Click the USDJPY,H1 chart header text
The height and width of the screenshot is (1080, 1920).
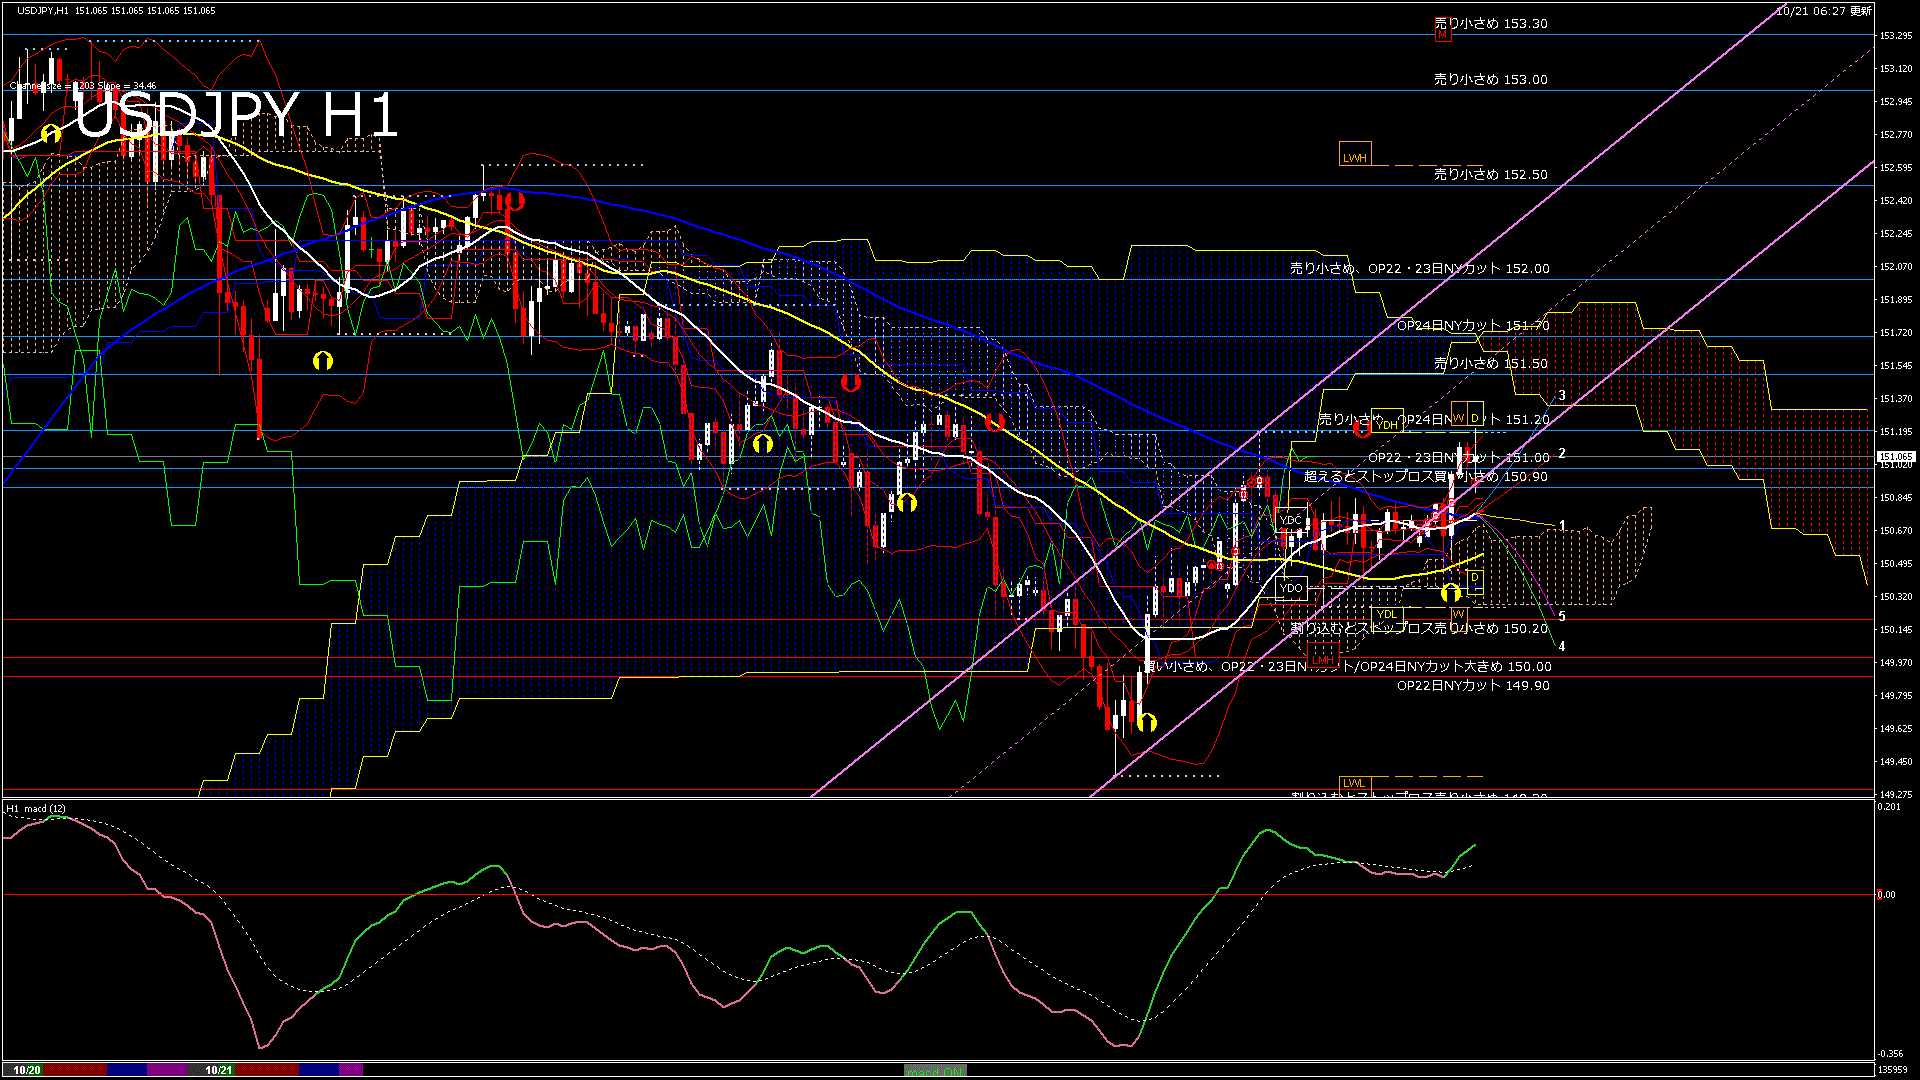(44, 10)
